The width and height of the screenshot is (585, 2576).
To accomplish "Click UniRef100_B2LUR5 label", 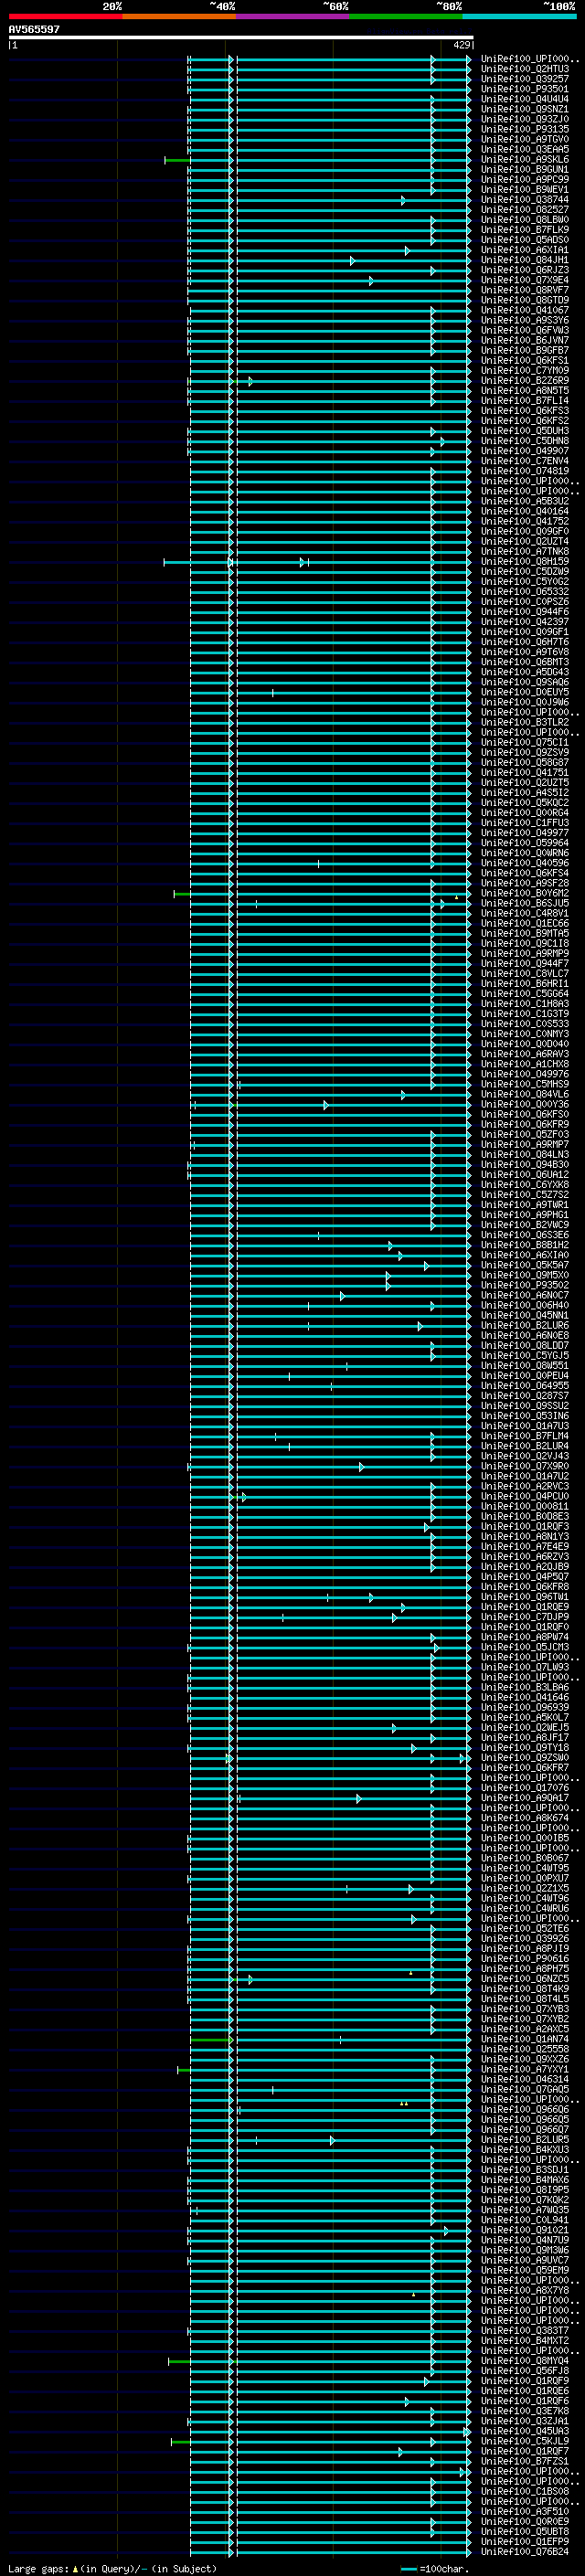I will pyautogui.click(x=525, y=2139).
